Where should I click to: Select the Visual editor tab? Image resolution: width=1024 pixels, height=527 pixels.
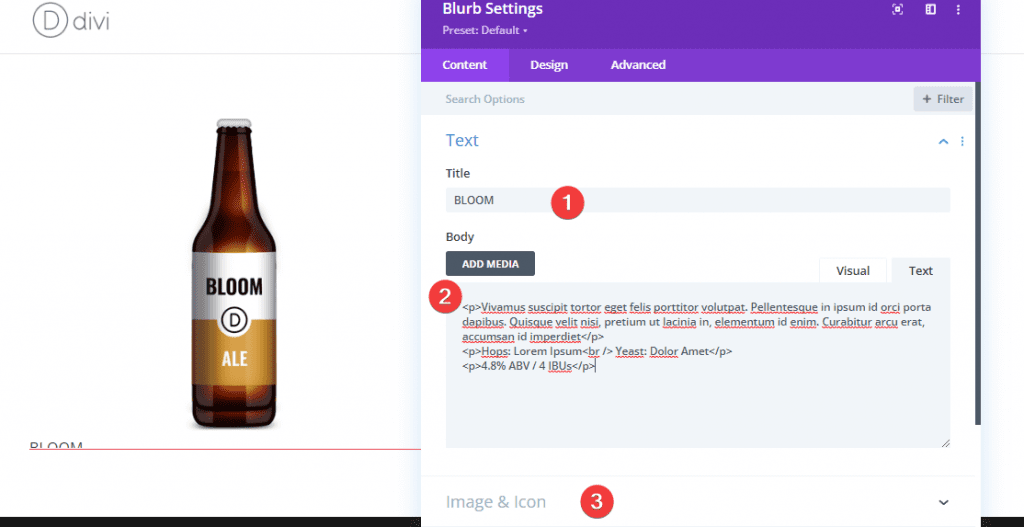tap(853, 270)
